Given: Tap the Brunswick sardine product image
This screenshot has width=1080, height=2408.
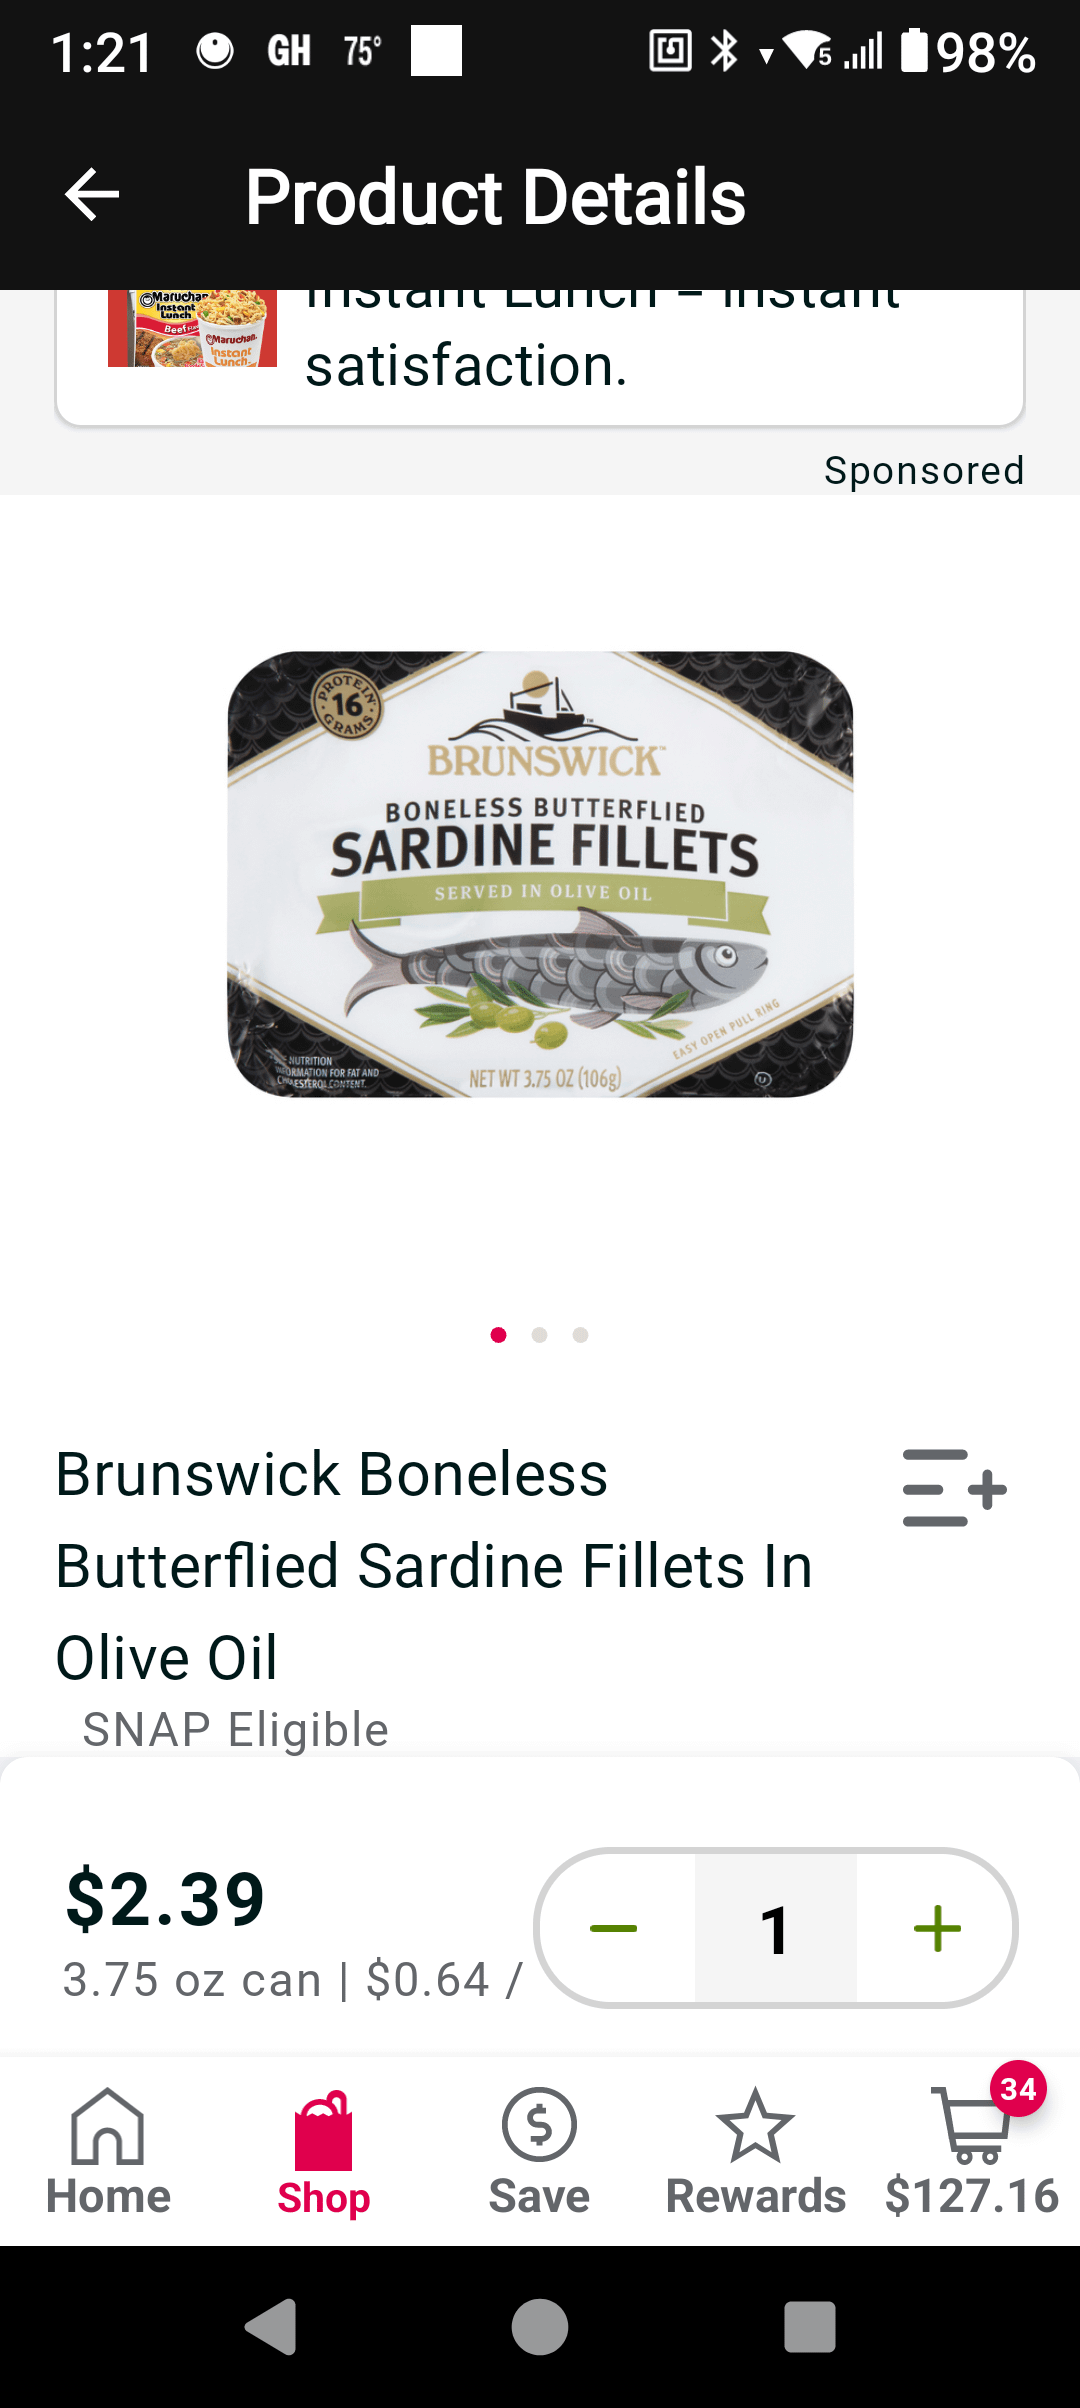Looking at the screenshot, I should [540, 875].
